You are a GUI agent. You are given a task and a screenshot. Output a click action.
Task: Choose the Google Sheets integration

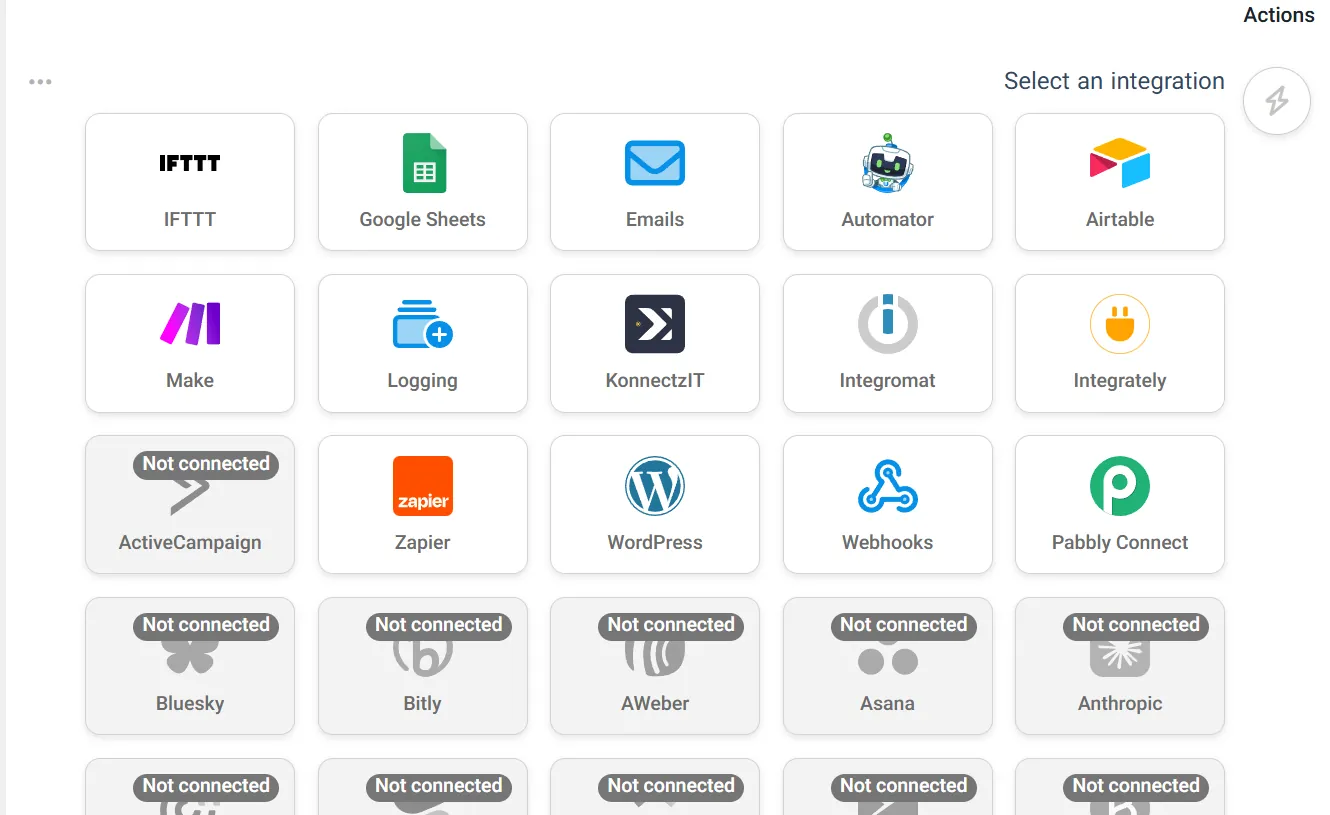[422, 181]
